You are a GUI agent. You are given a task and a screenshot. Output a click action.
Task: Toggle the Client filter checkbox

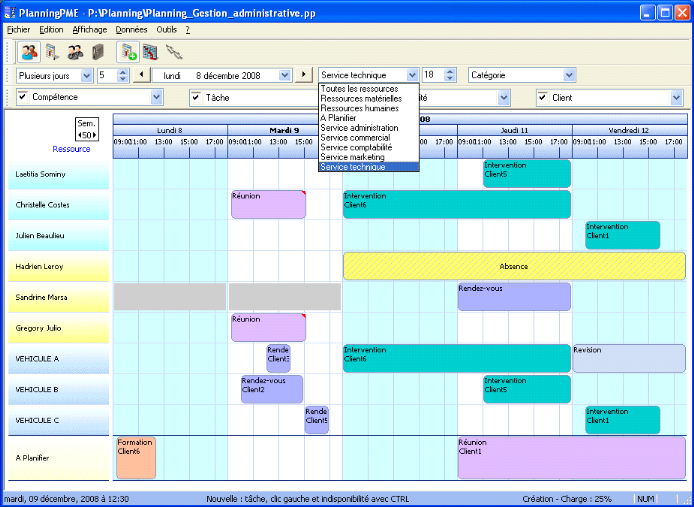(x=543, y=97)
